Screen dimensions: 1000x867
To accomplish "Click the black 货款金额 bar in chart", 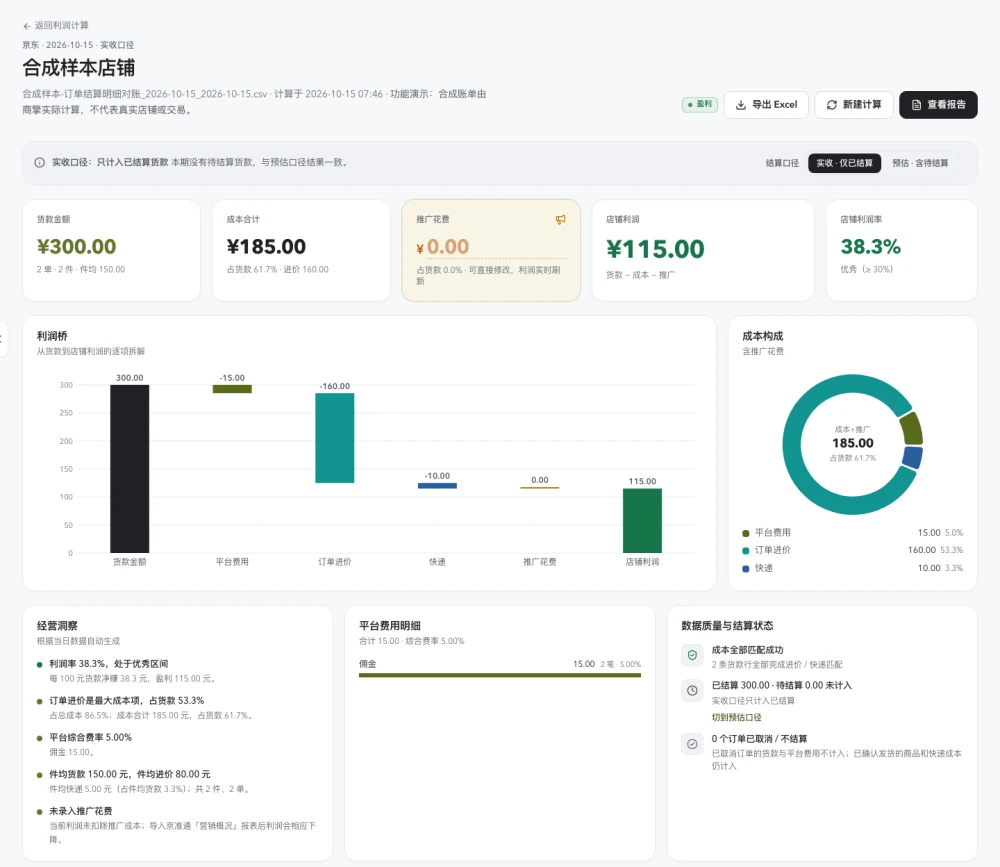I will (129, 469).
